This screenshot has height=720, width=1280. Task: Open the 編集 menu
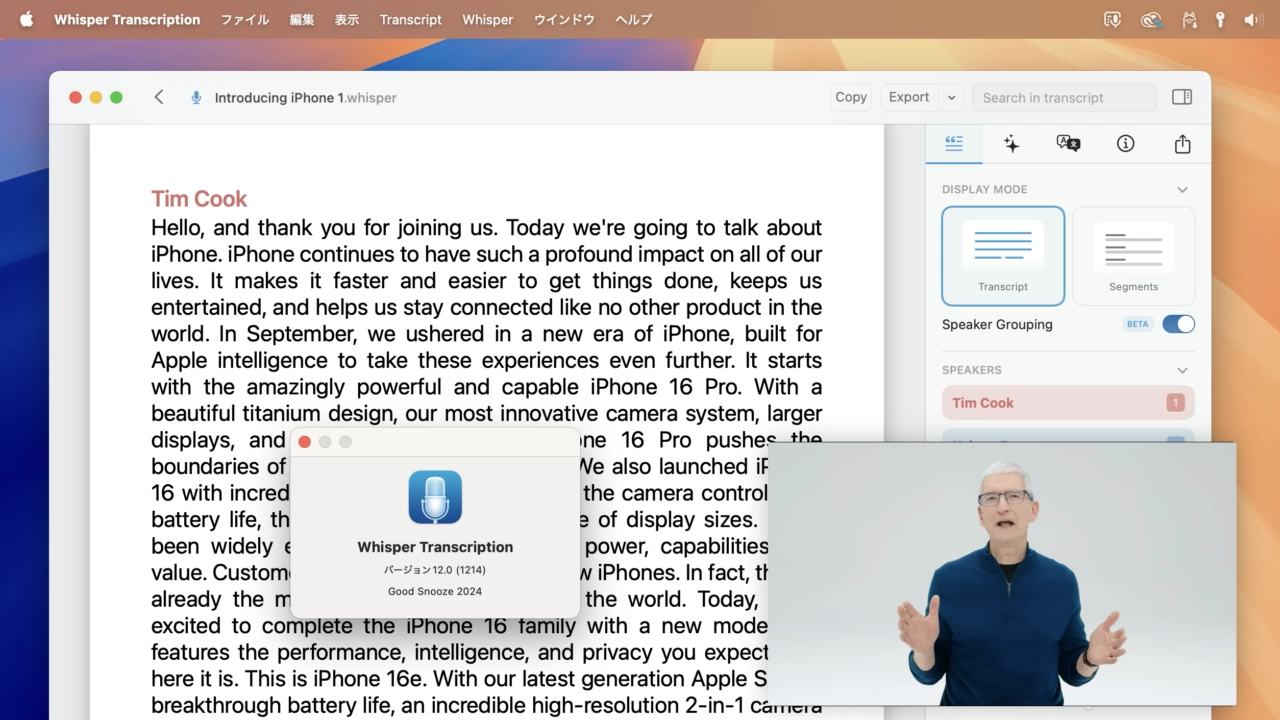coord(302,19)
